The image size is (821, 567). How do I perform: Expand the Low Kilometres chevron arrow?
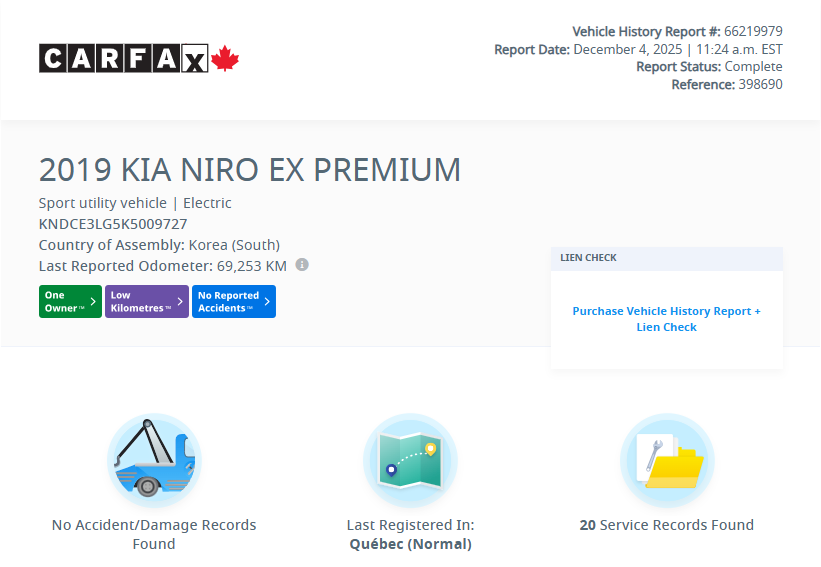coord(180,302)
